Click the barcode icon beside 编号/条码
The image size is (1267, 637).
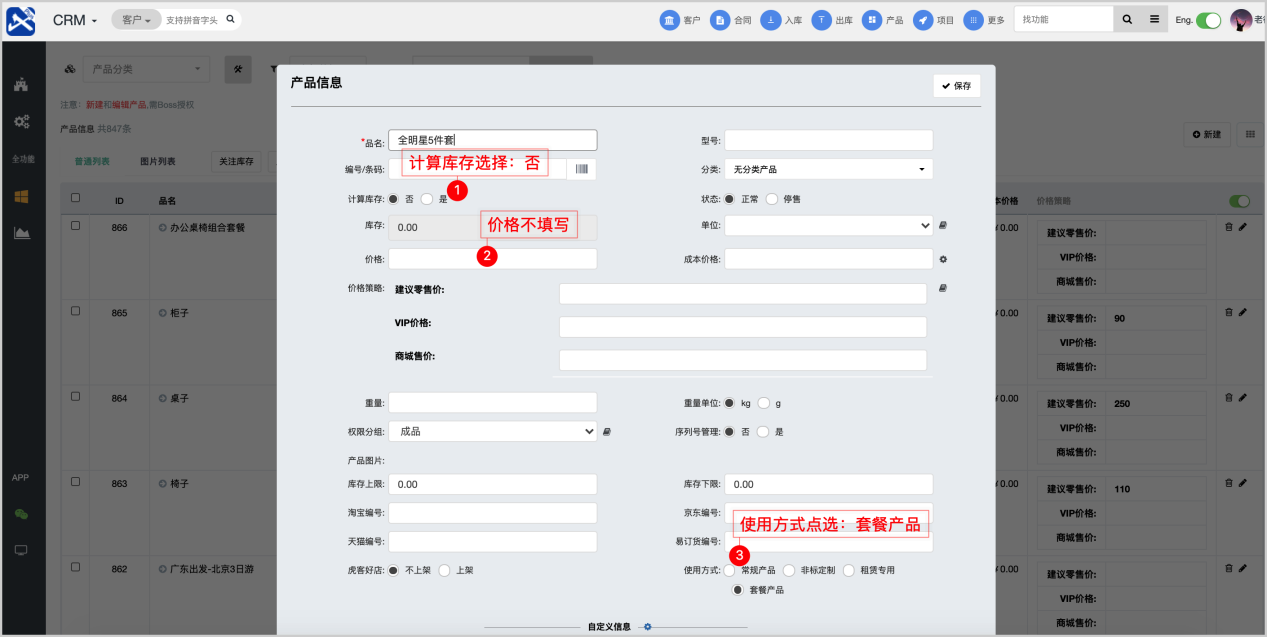(581, 169)
